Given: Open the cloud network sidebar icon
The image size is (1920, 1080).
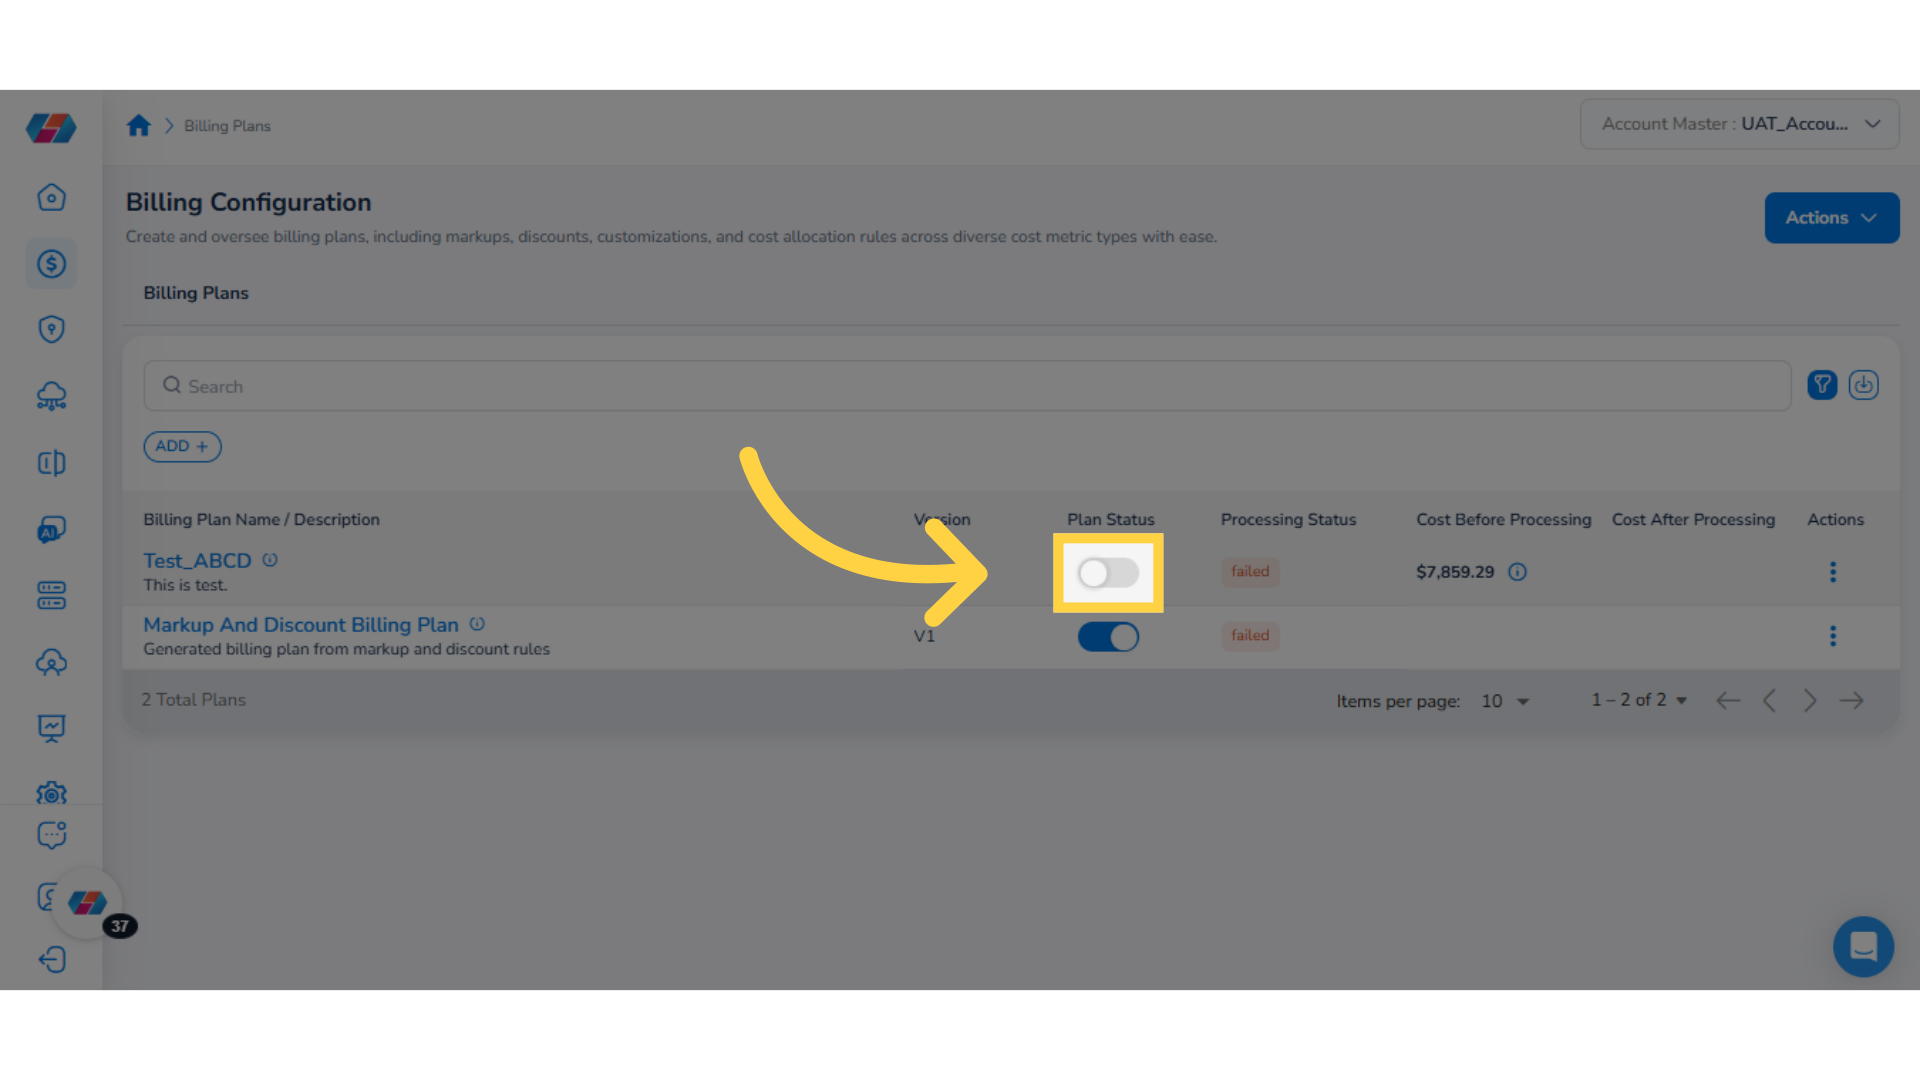Looking at the screenshot, I should 51,396.
